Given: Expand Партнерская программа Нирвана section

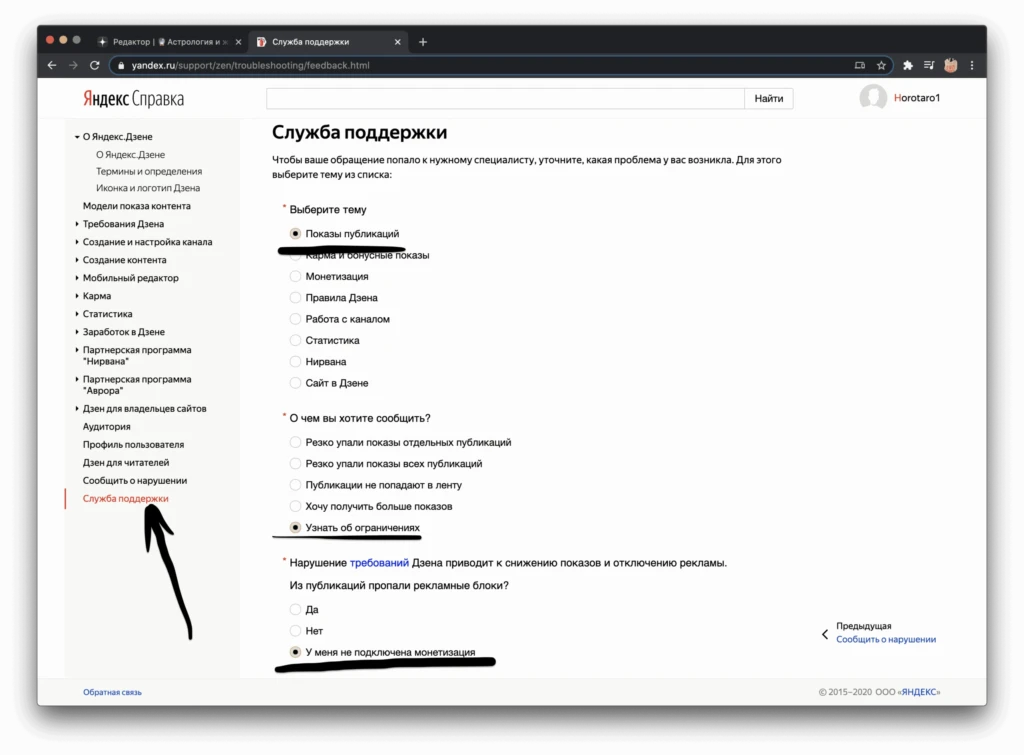Looking at the screenshot, I should coord(77,350).
